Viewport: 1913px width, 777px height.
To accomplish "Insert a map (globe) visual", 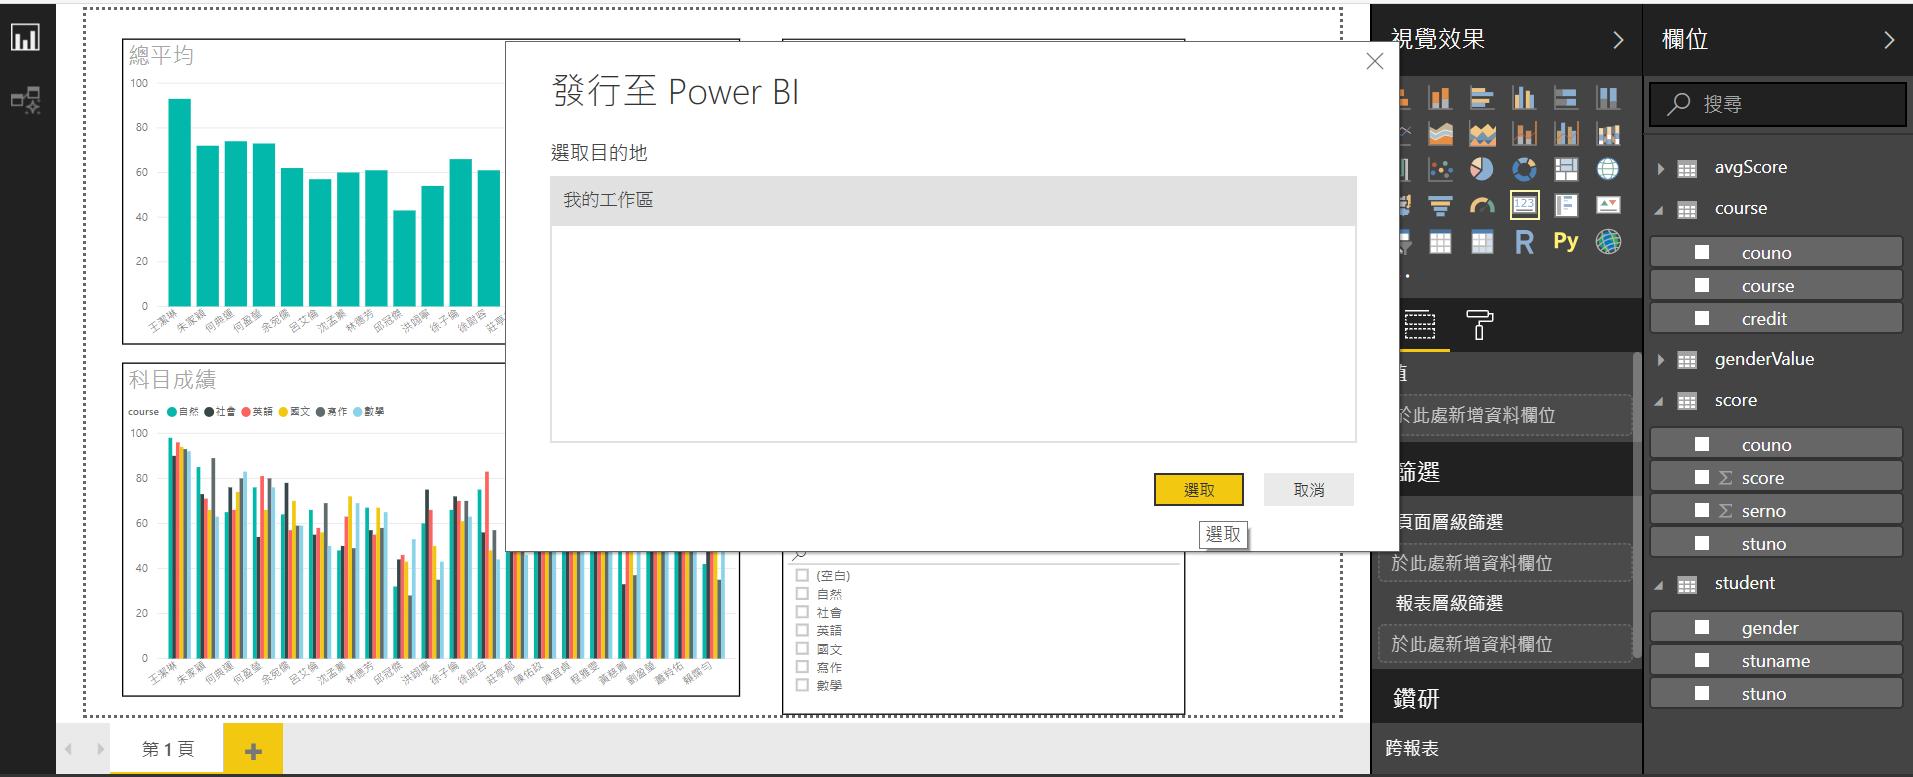I will (1608, 170).
